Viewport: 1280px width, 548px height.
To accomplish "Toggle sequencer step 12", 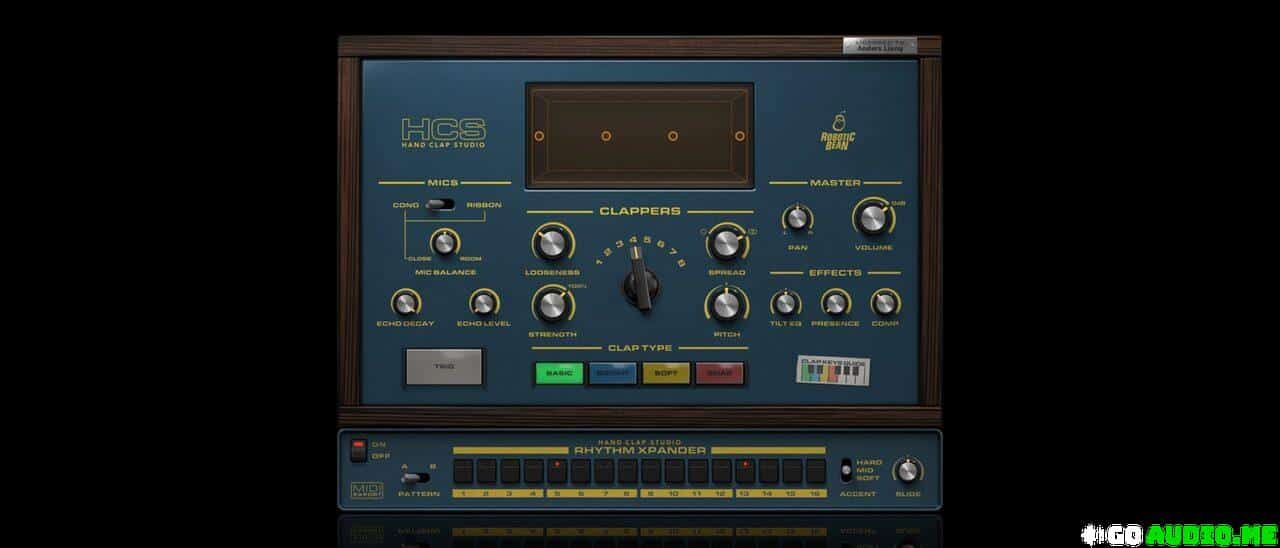I will [x=722, y=470].
